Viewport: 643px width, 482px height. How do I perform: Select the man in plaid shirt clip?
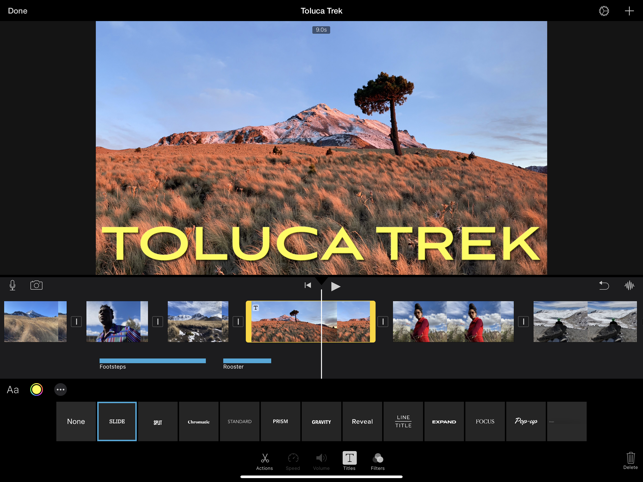[x=117, y=322]
